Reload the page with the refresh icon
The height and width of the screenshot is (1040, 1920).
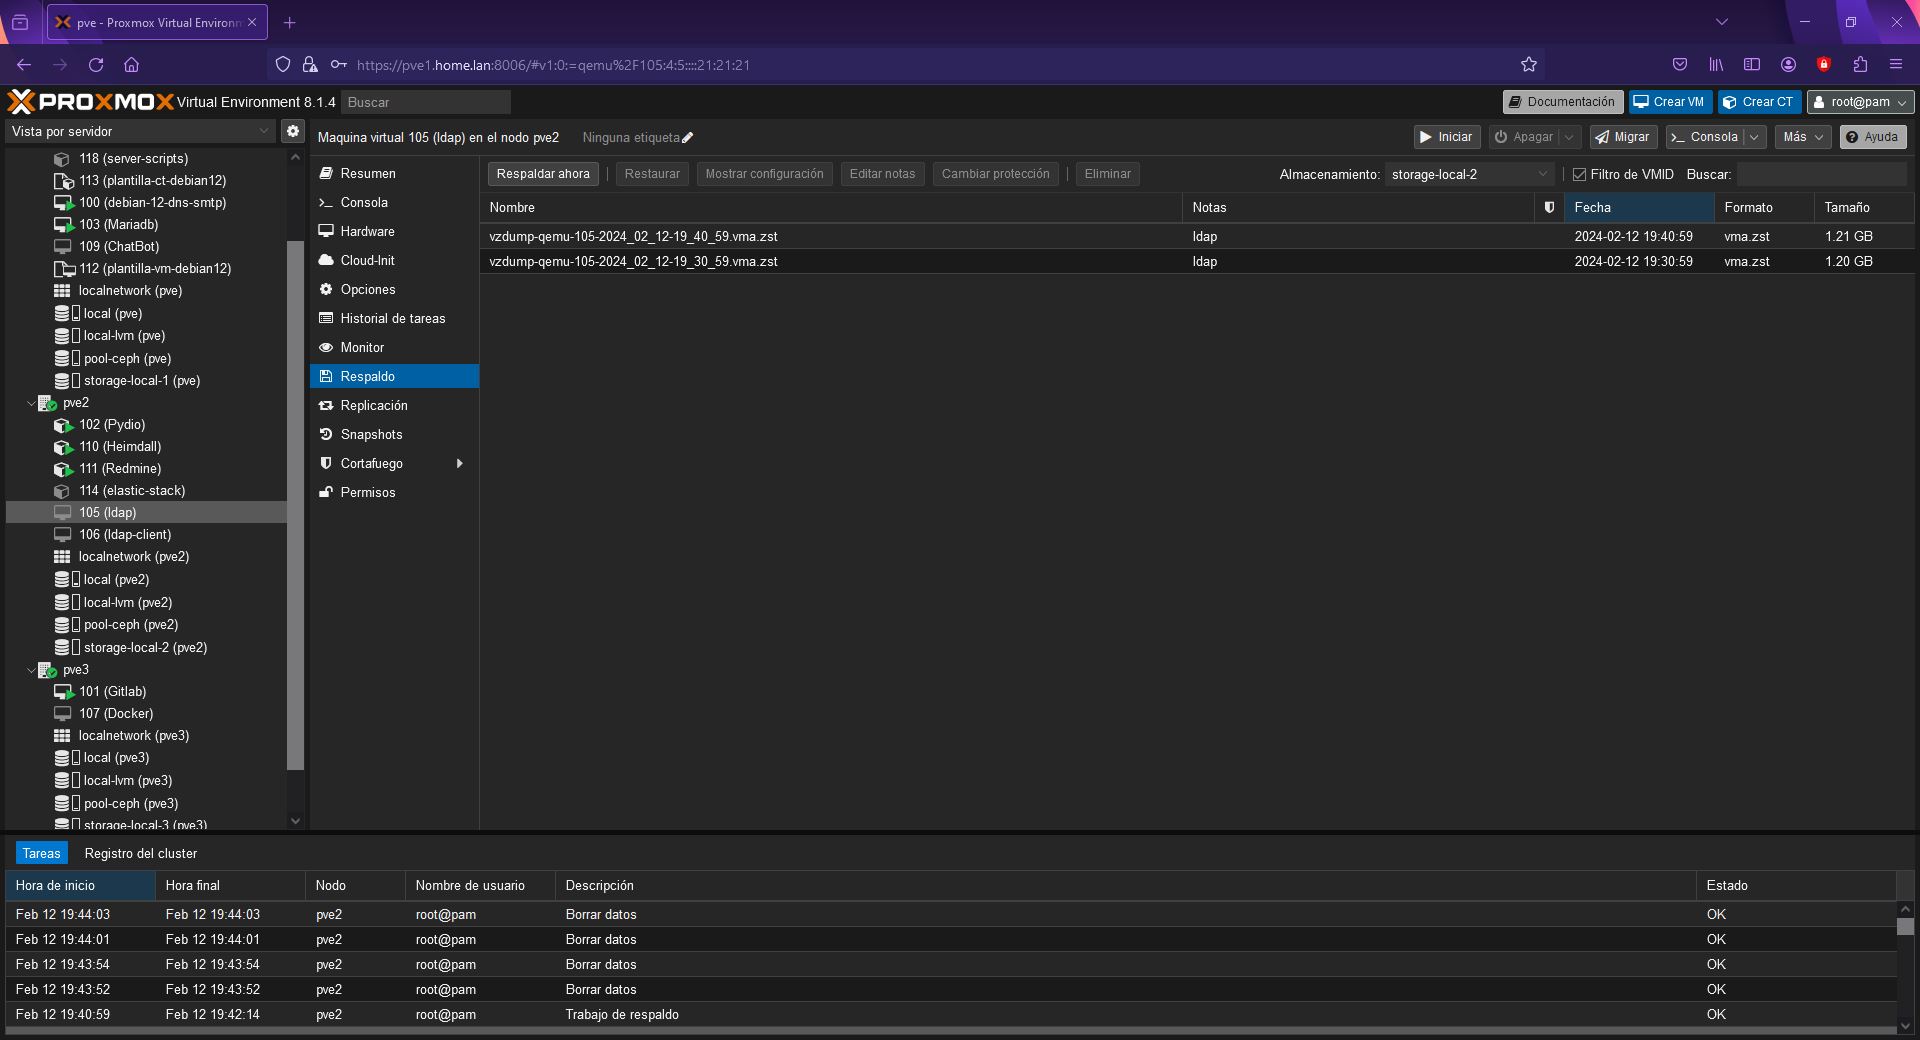[96, 65]
